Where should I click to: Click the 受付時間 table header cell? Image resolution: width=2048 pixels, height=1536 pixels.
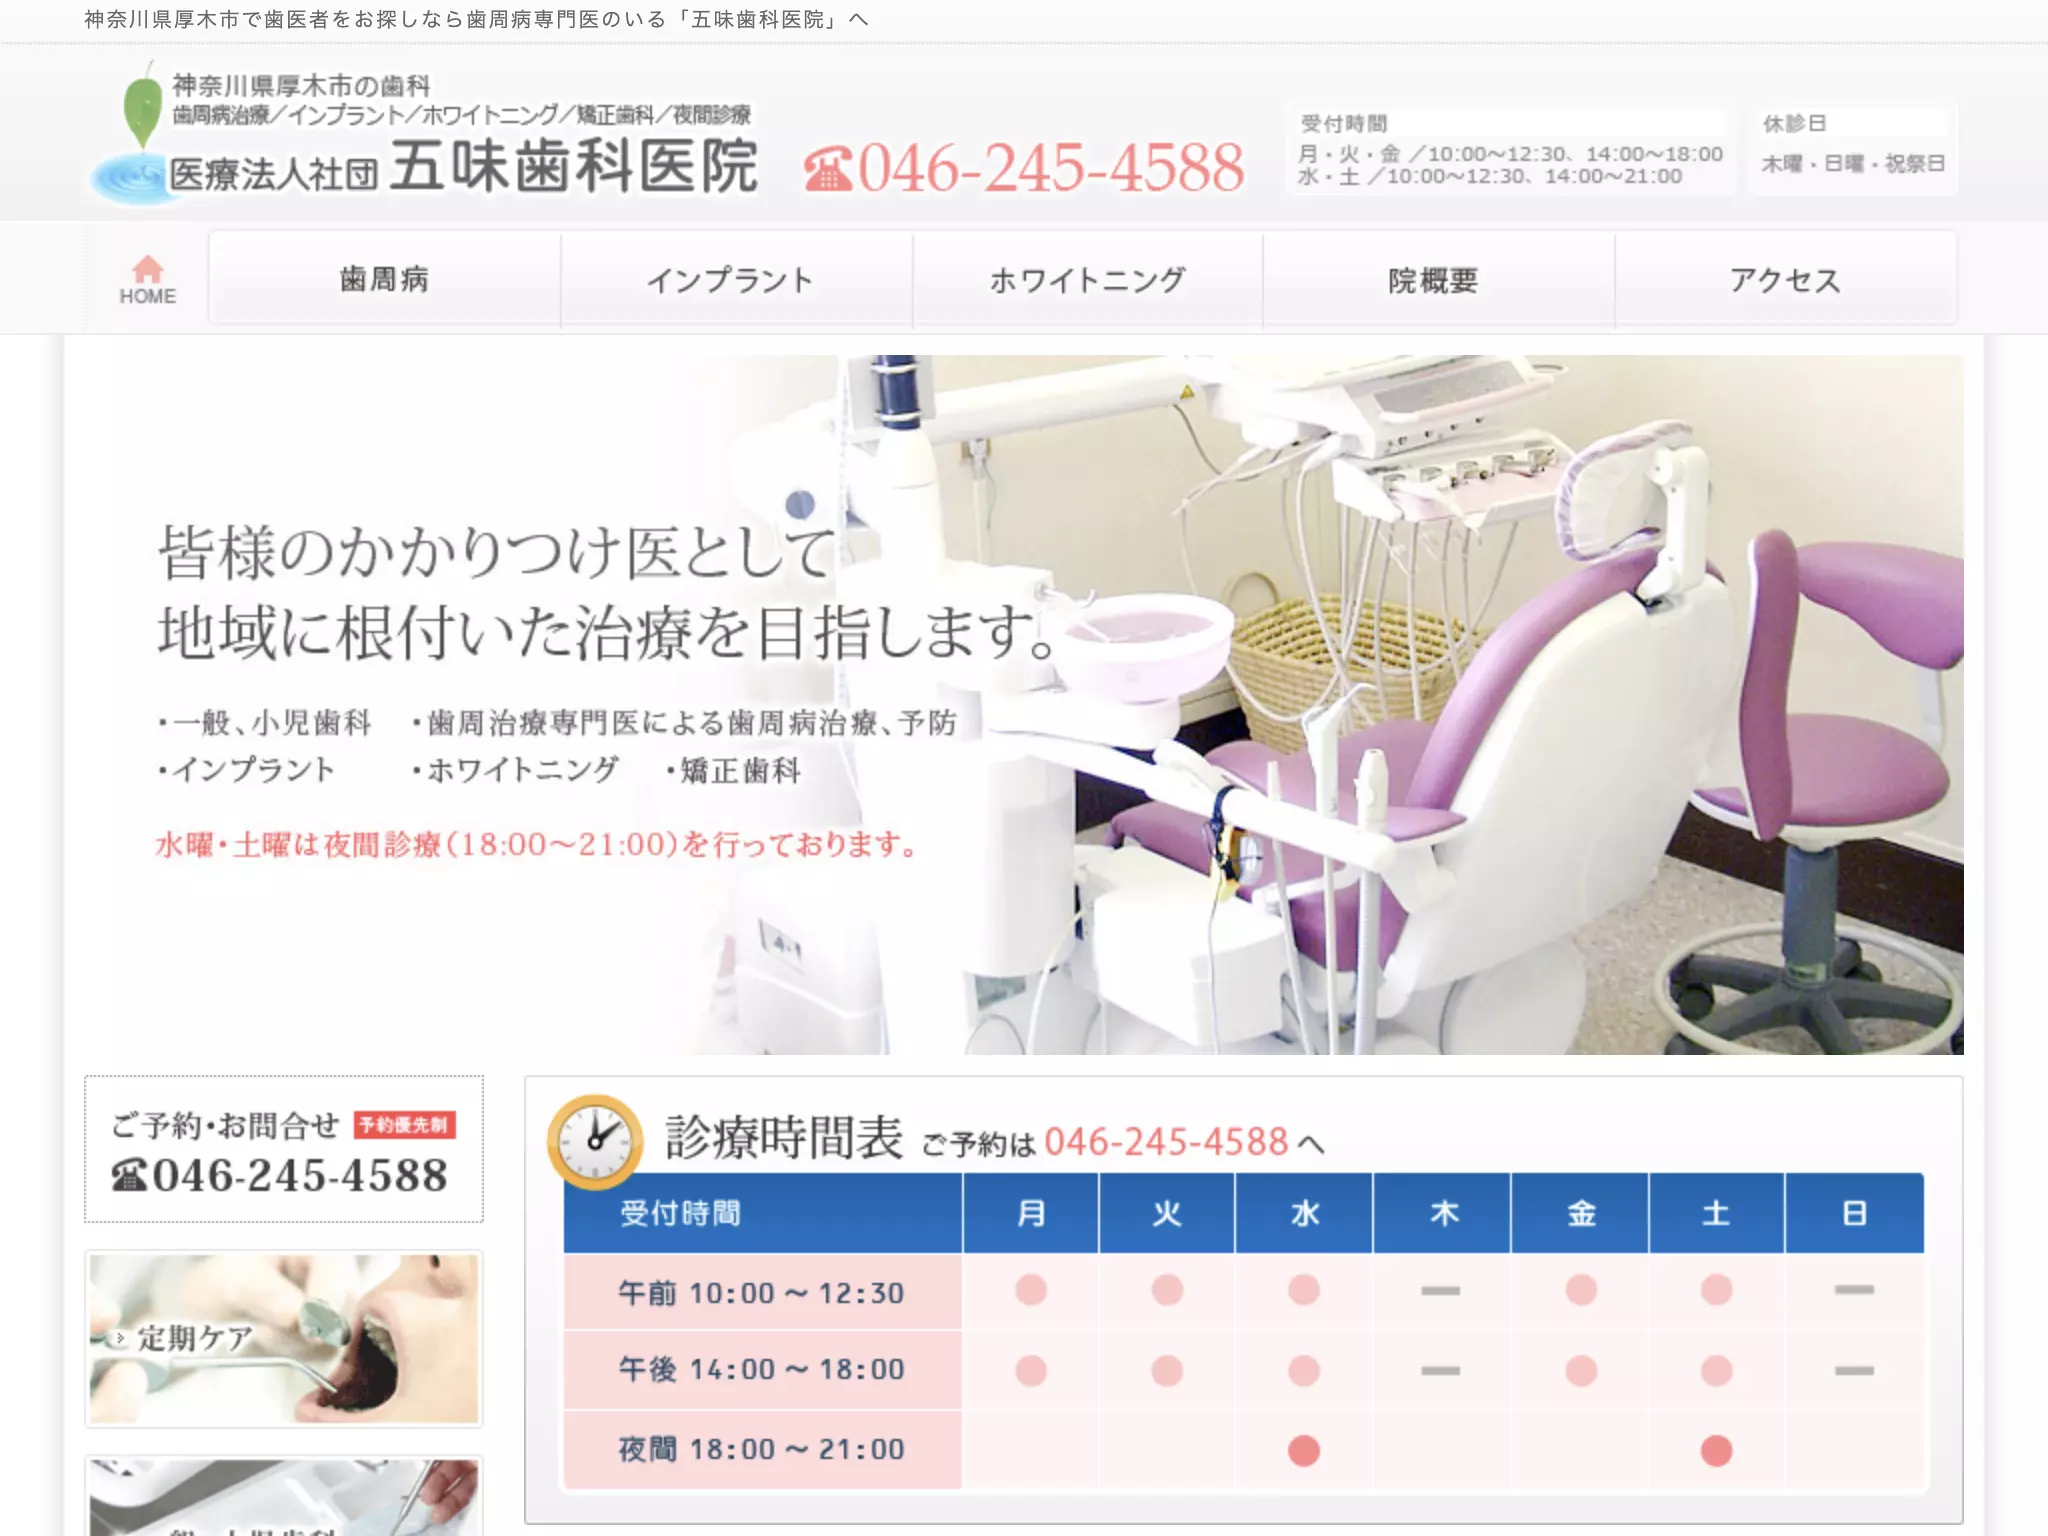pos(762,1213)
